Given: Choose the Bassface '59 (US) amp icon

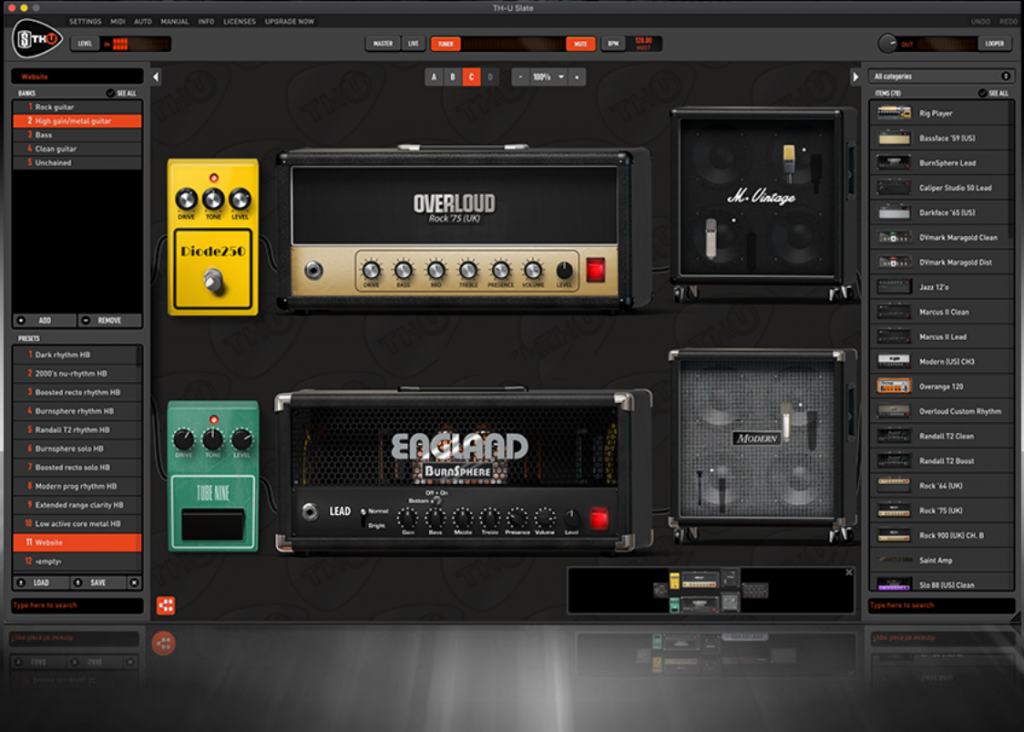Looking at the screenshot, I should tap(894, 138).
